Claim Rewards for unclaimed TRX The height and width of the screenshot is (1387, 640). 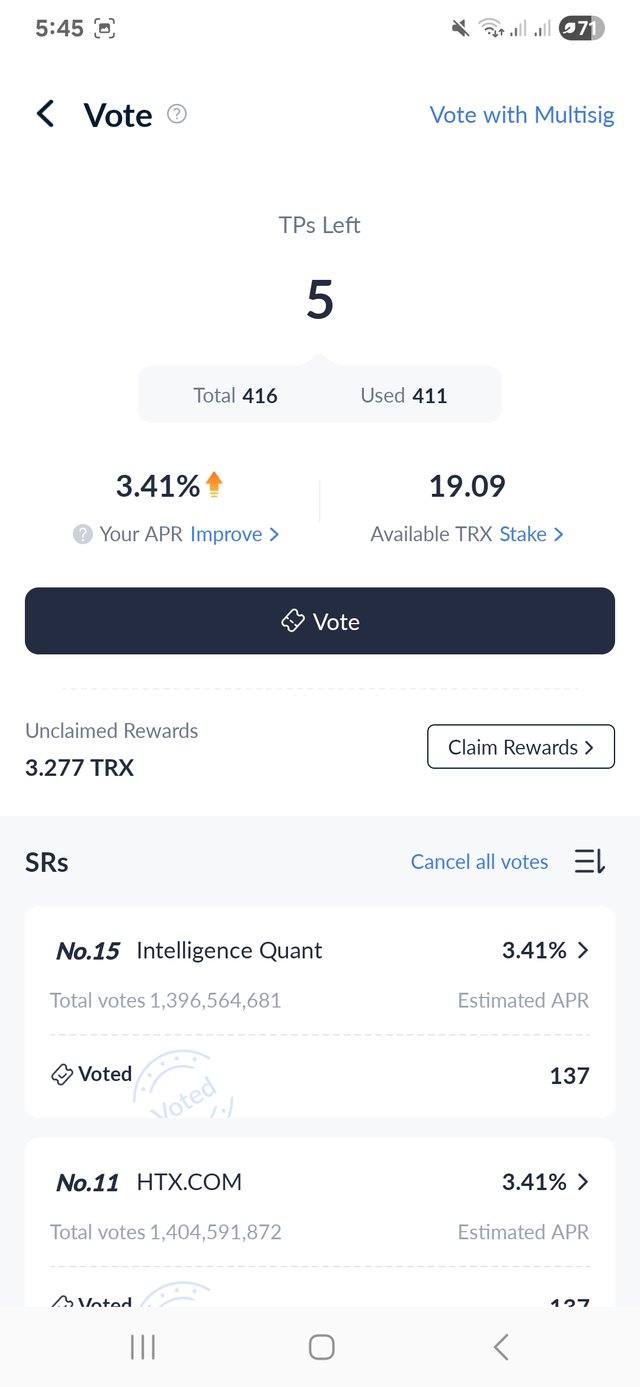click(520, 747)
